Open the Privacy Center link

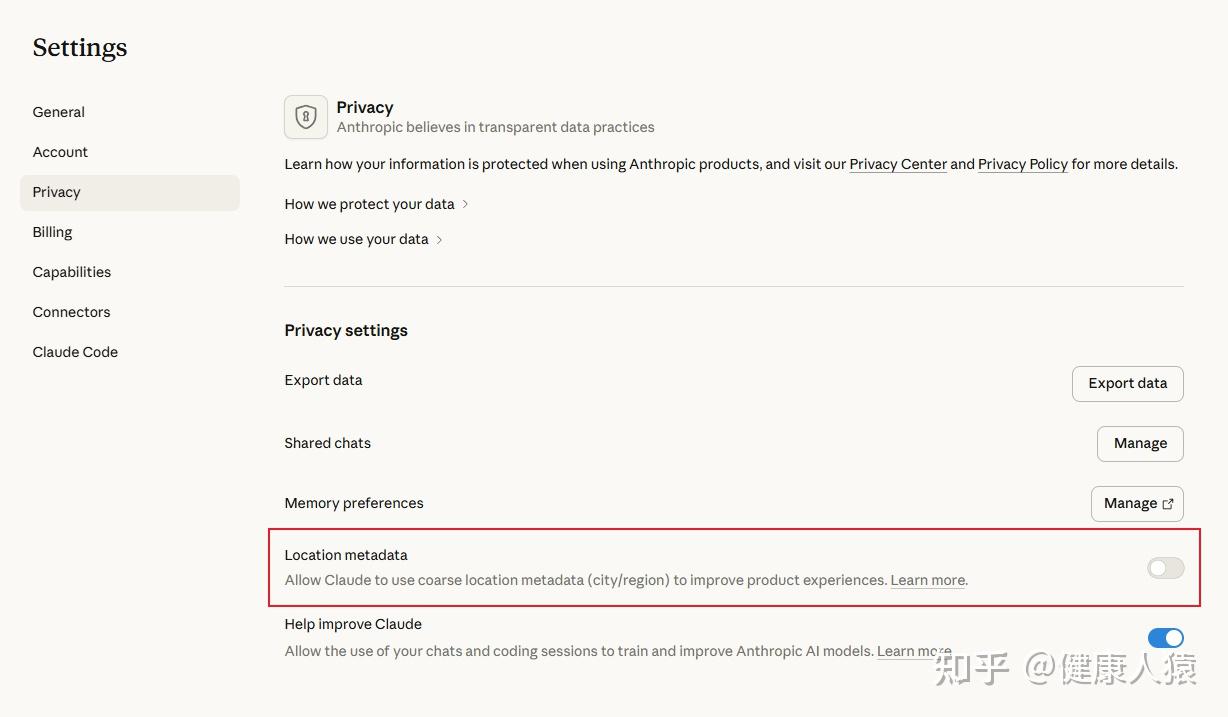[898, 164]
